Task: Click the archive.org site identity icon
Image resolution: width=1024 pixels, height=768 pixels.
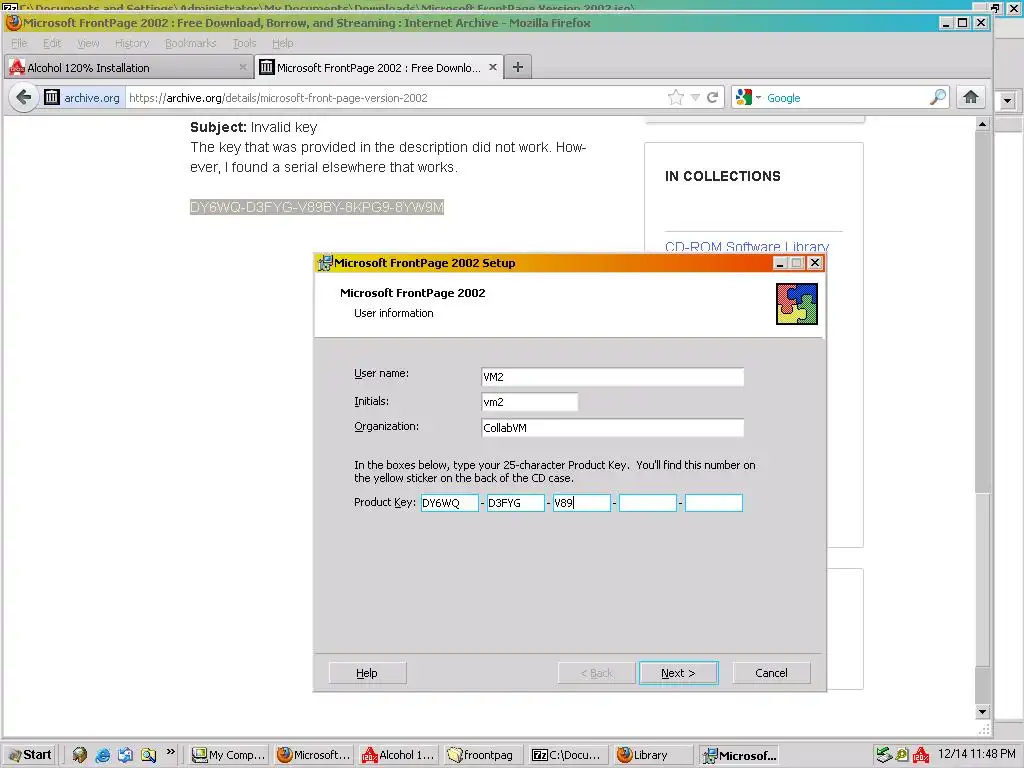Action: pos(52,97)
